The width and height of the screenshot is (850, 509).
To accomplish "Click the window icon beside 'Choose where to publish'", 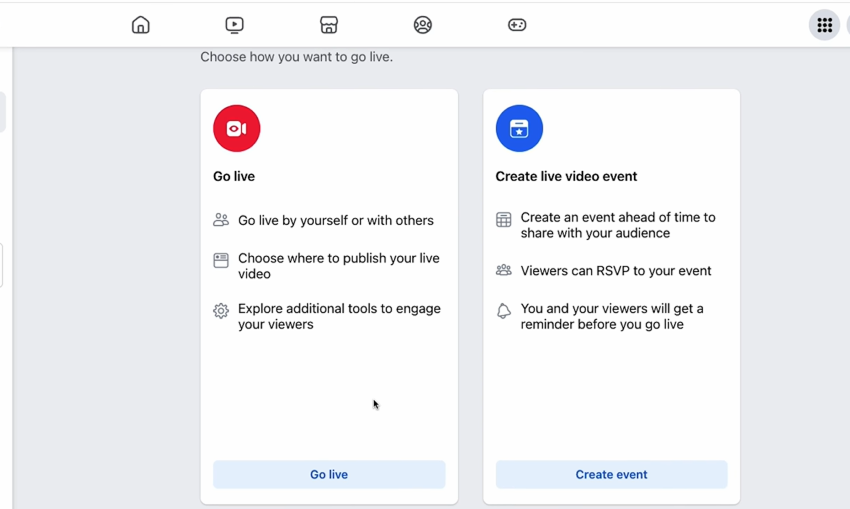I will click(x=221, y=260).
